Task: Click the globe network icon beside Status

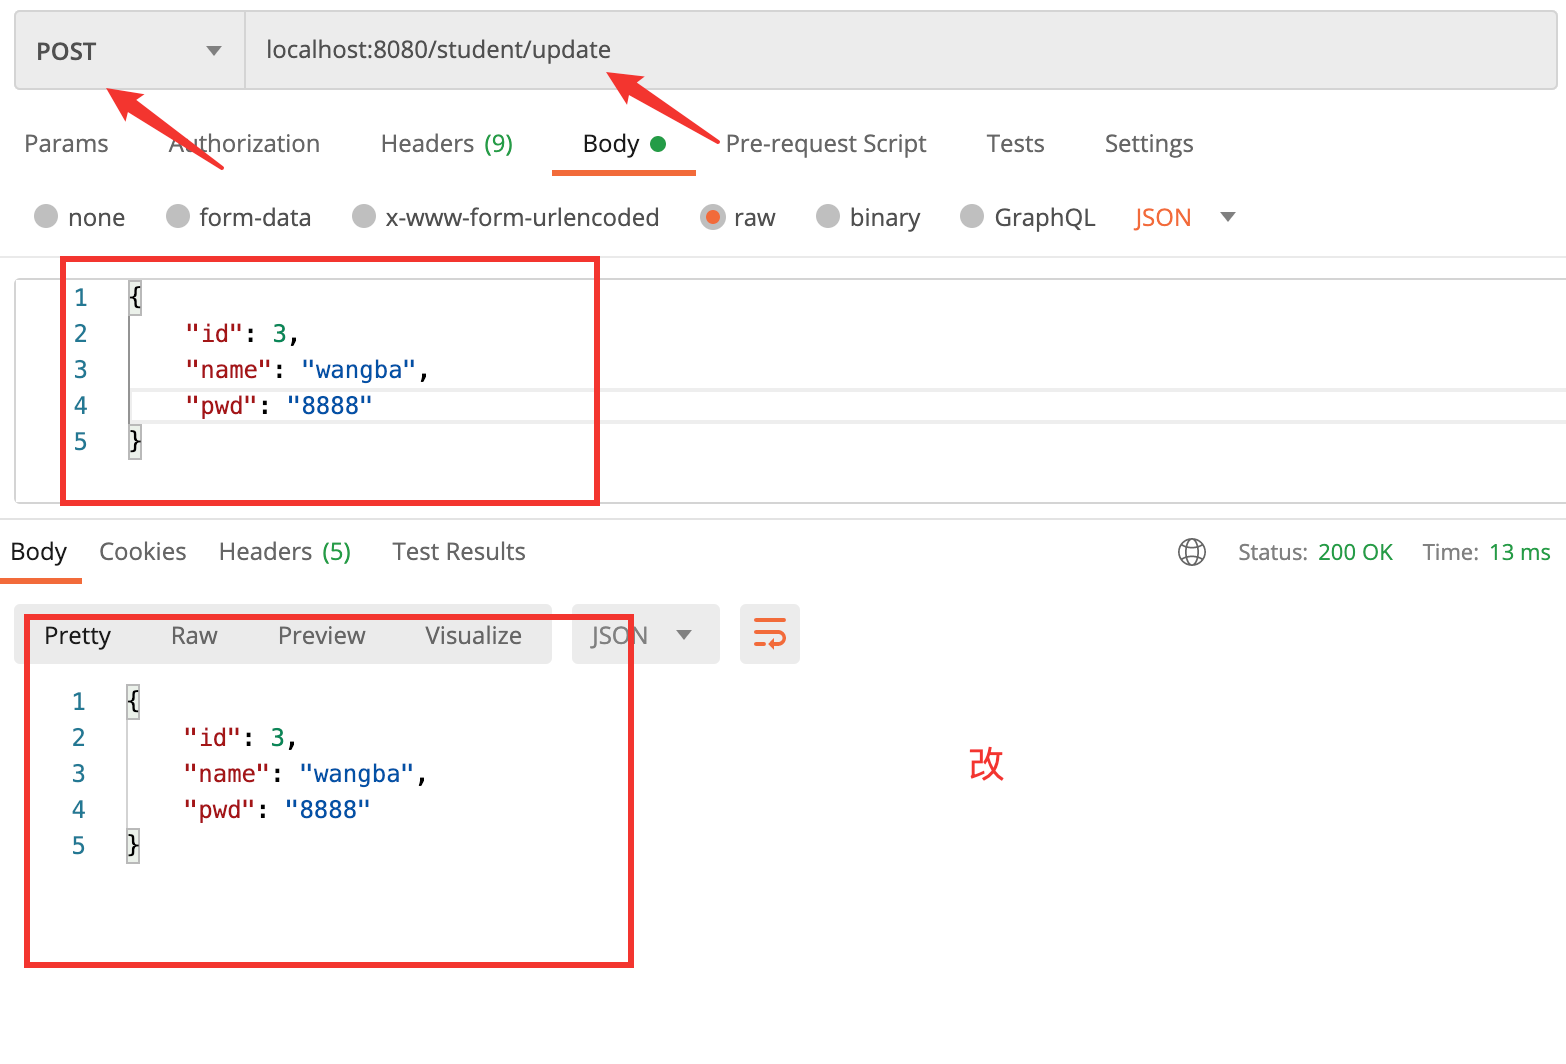Action: coord(1191,552)
